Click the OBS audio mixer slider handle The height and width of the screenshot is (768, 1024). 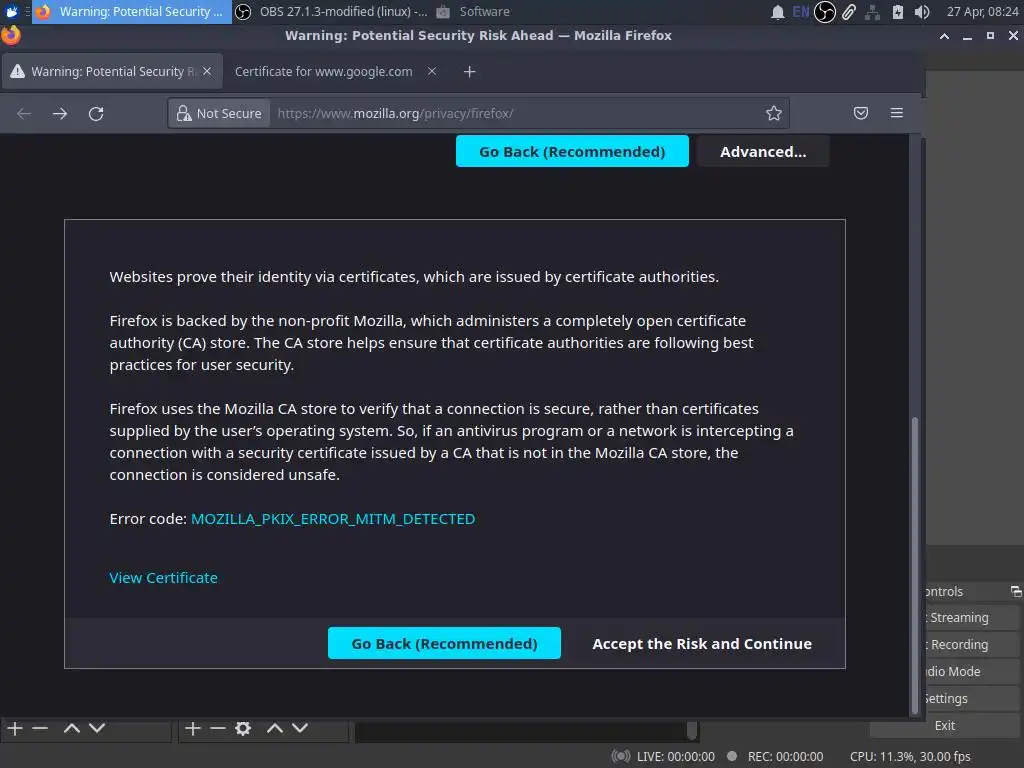pos(692,729)
